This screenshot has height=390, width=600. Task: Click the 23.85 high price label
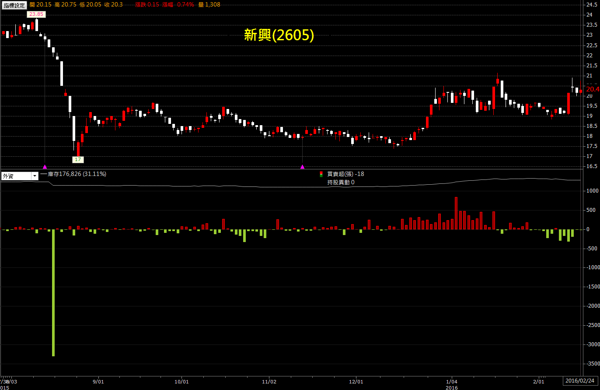pyautogui.click(x=36, y=14)
